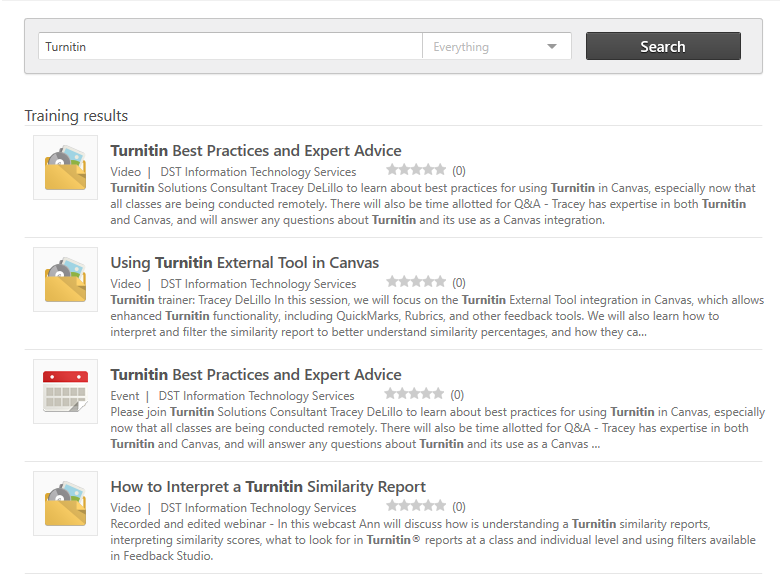Image resolution: width=780 pixels, height=576 pixels.
Task: Click the rating count (0) on first result
Action: (x=458, y=171)
